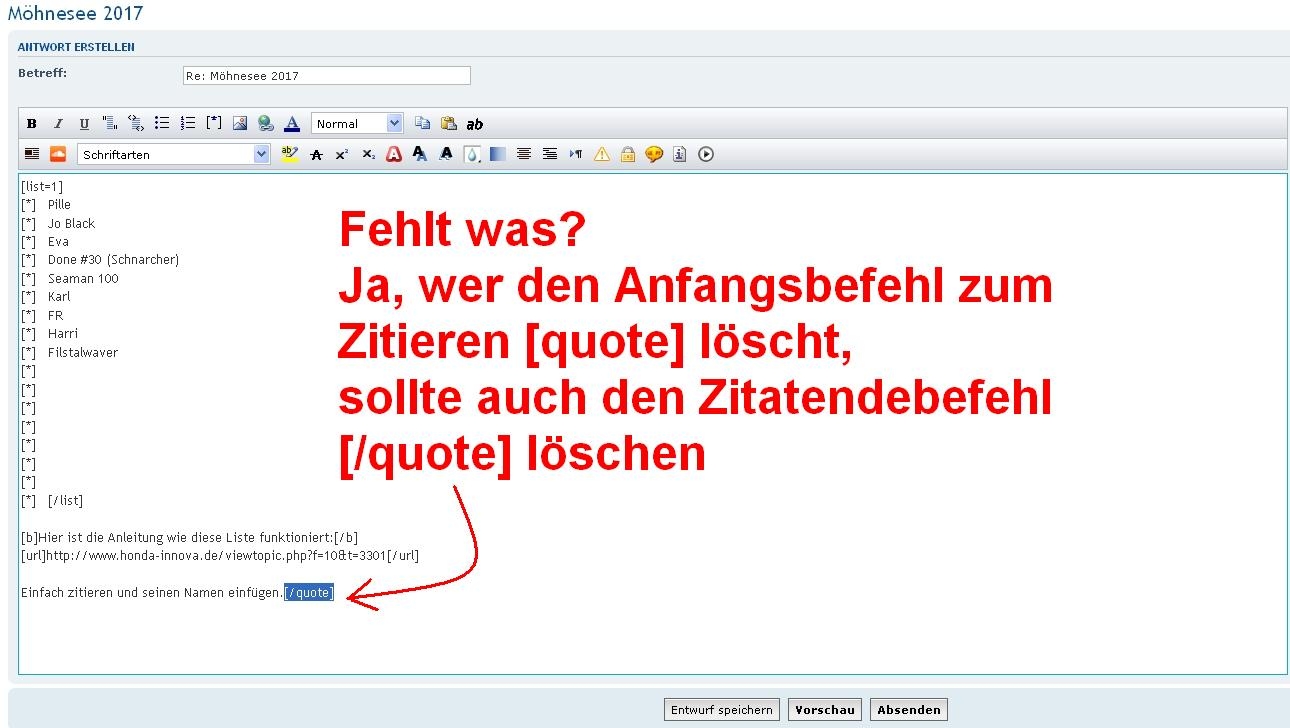Viewport: 1290px width, 728px height.
Task: Insert unordered bullet list icon
Action: tap(162, 124)
